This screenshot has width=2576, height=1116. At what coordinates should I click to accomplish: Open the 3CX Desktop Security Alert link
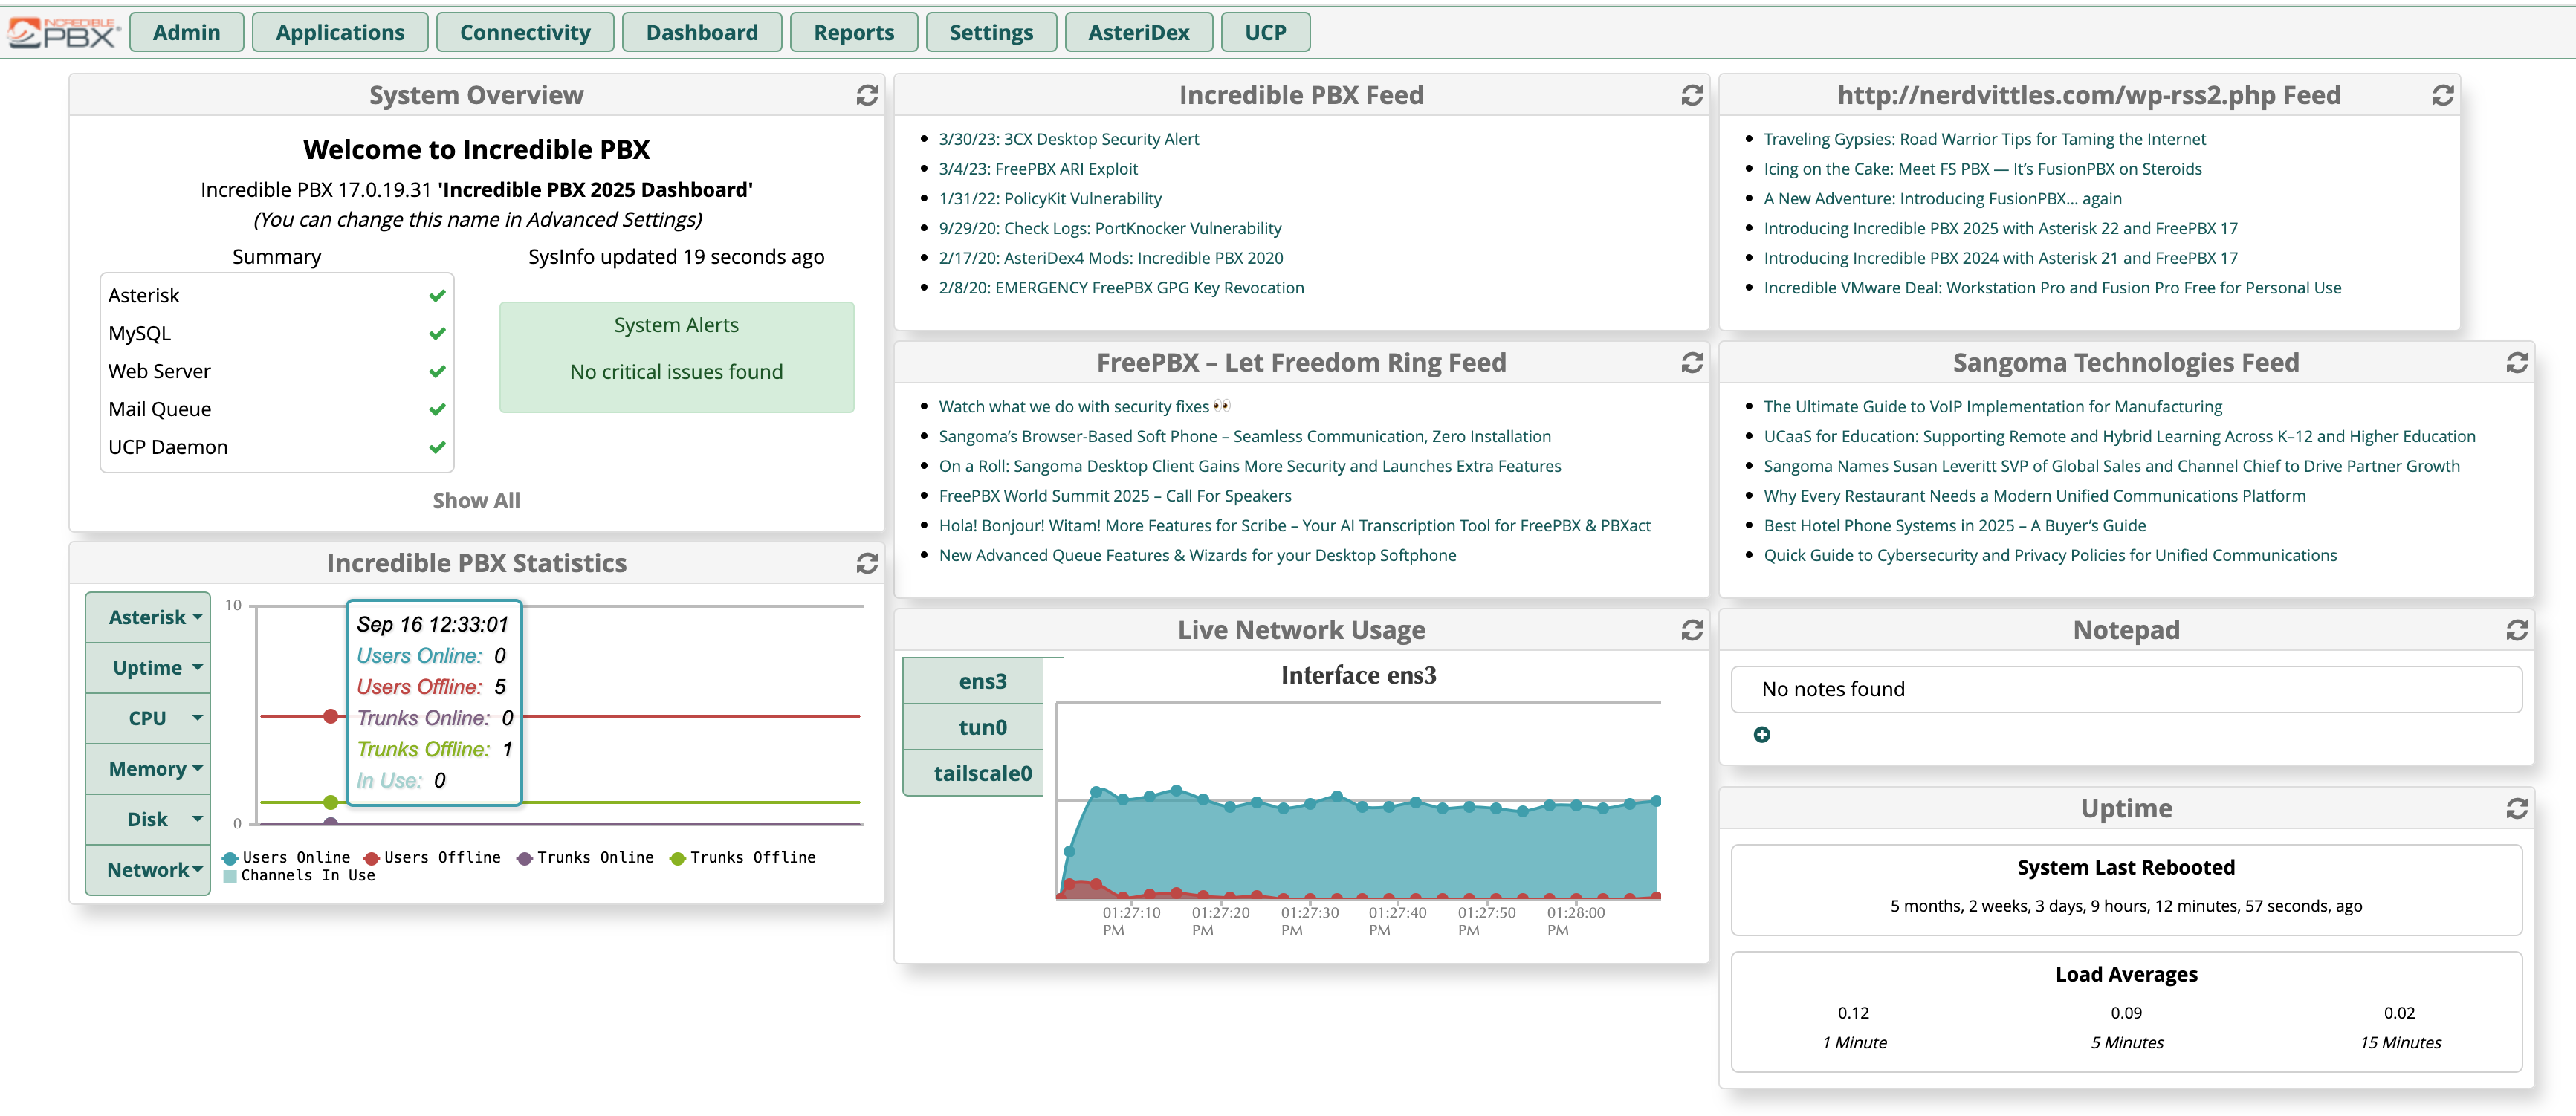(x=1067, y=139)
